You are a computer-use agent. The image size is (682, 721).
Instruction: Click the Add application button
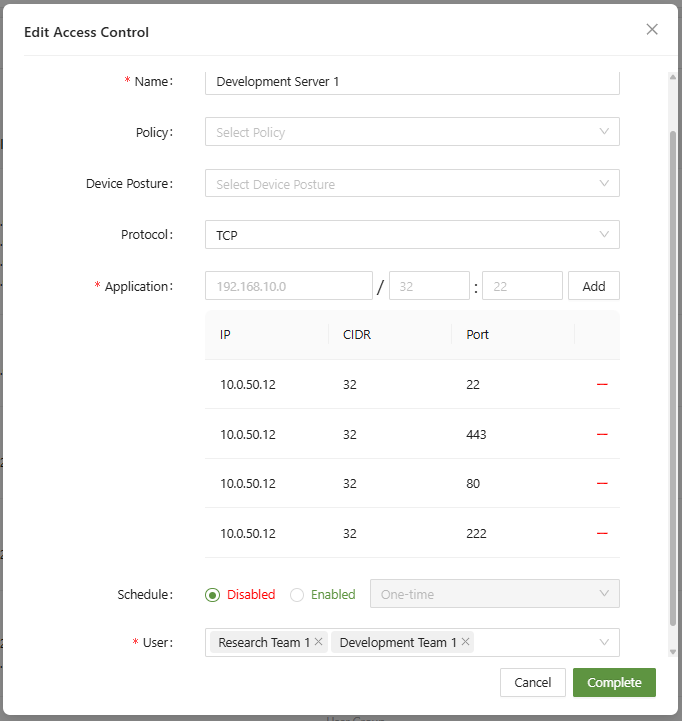tap(594, 286)
